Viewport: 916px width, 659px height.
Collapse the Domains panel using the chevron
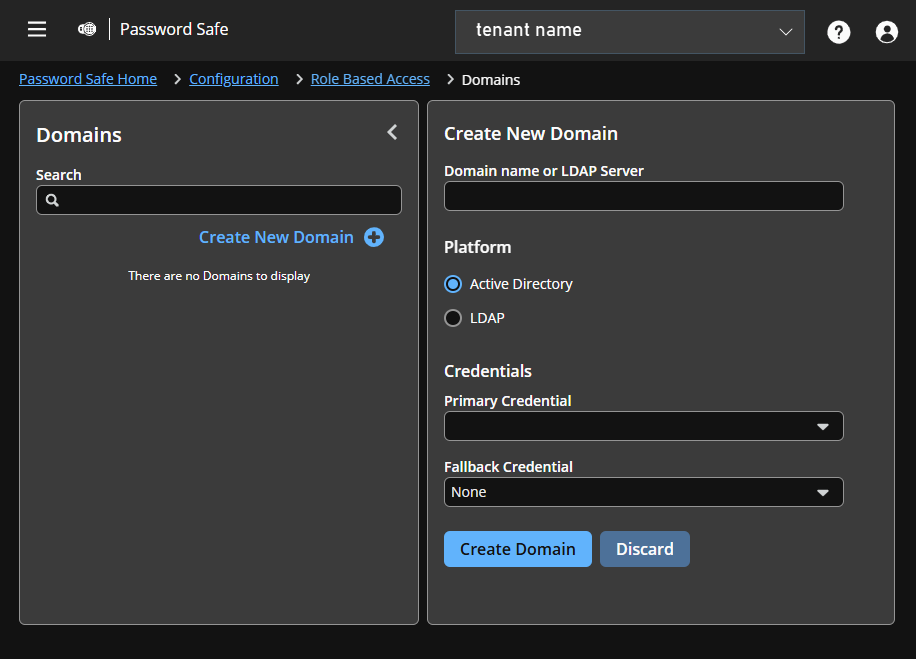tap(391, 131)
